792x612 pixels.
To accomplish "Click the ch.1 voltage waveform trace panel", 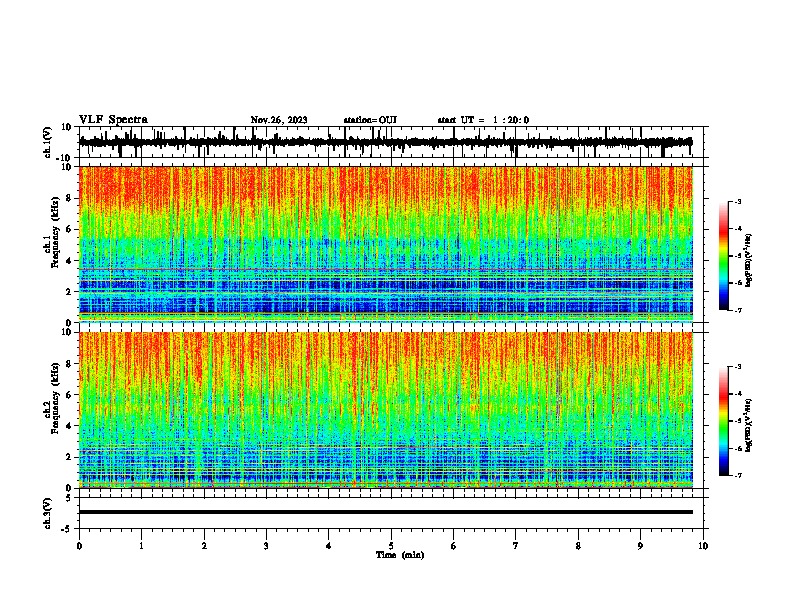I will 391,142.
